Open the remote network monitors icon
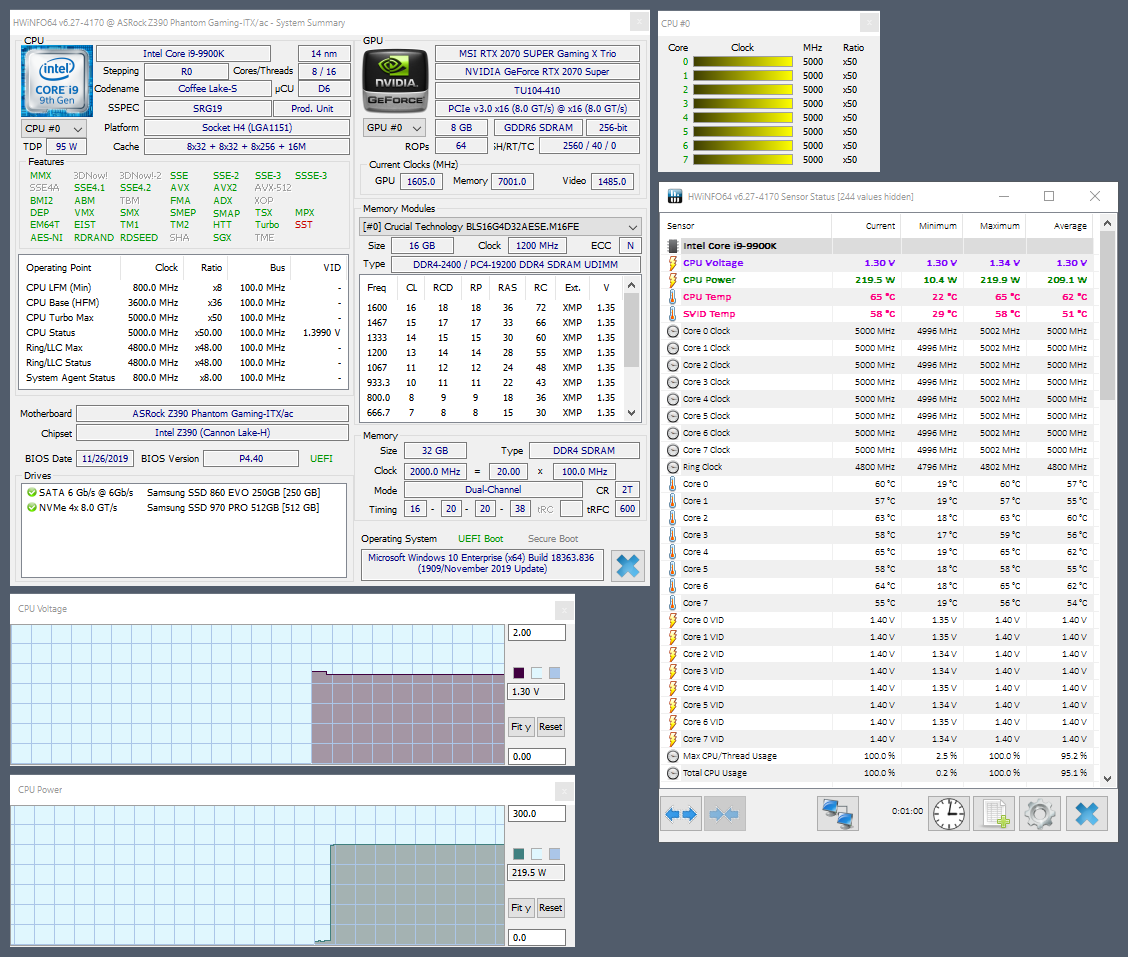Image resolution: width=1128 pixels, height=957 pixels. [837, 814]
